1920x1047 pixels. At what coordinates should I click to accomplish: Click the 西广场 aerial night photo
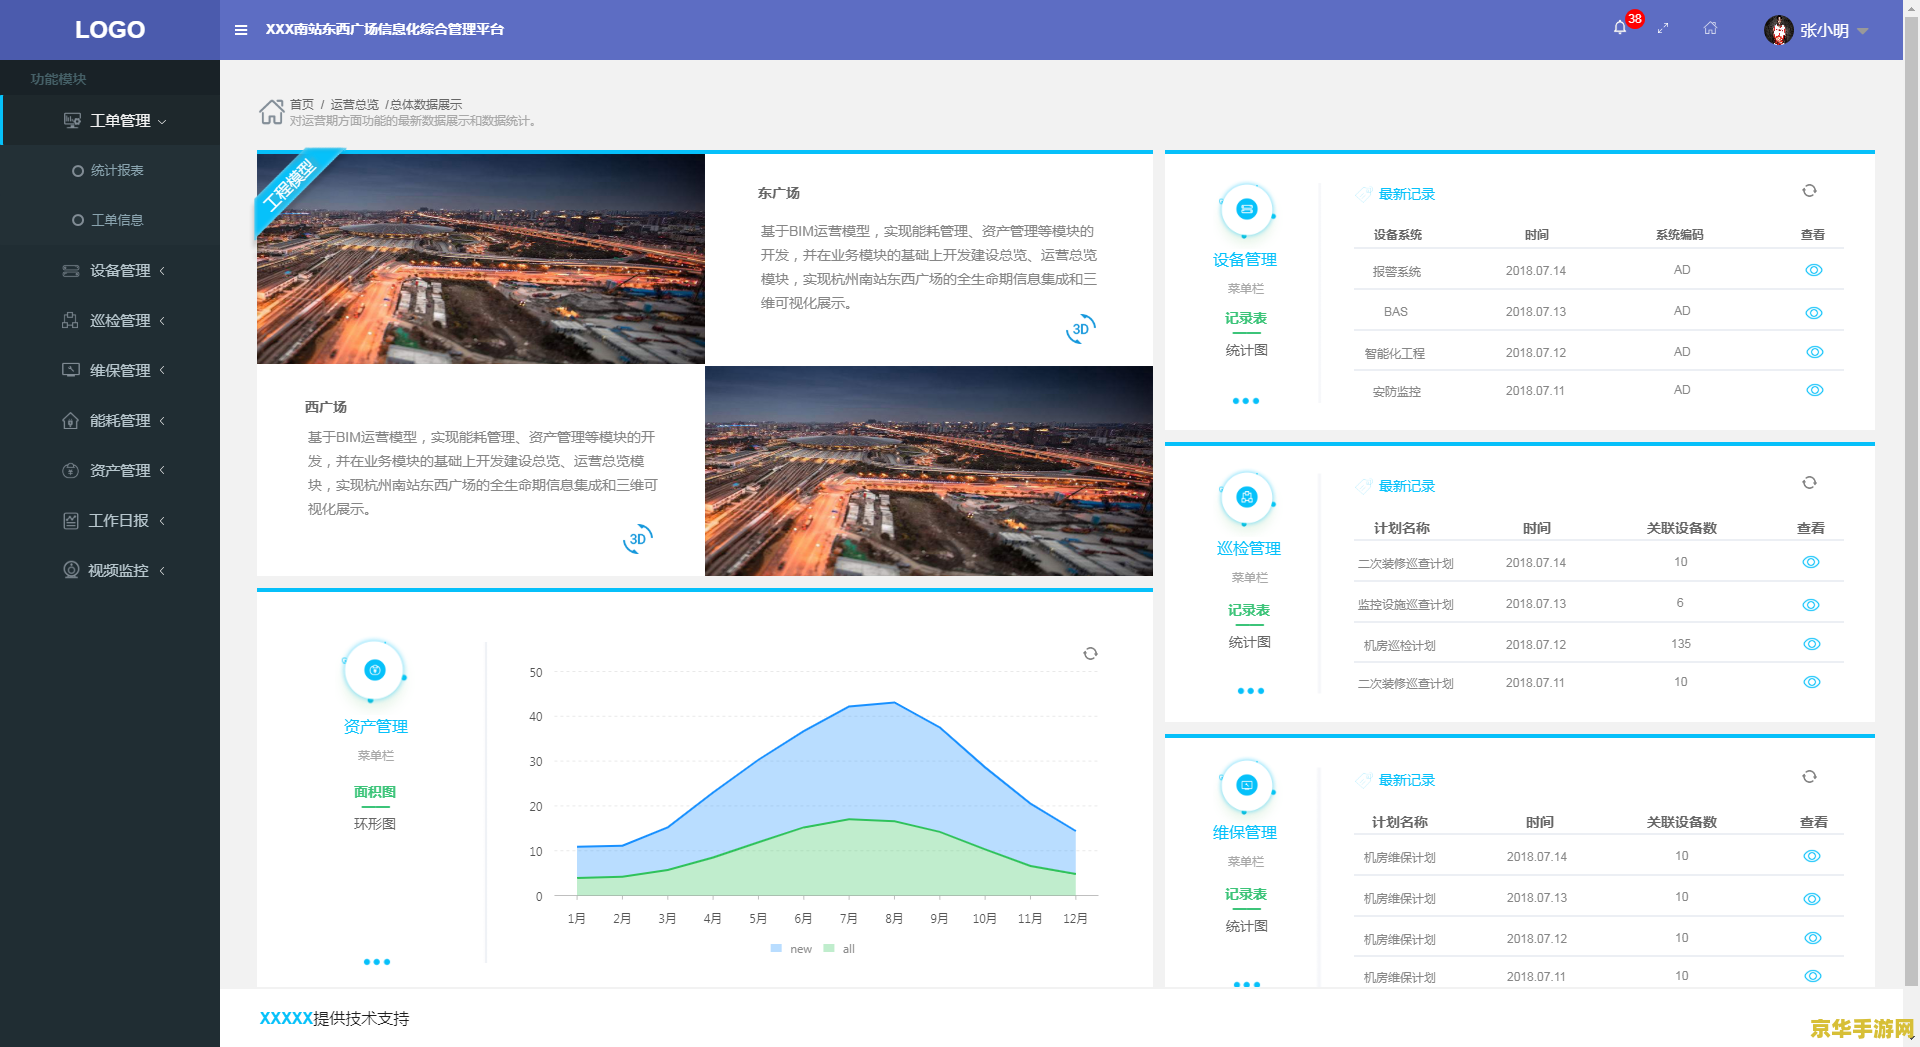point(929,471)
